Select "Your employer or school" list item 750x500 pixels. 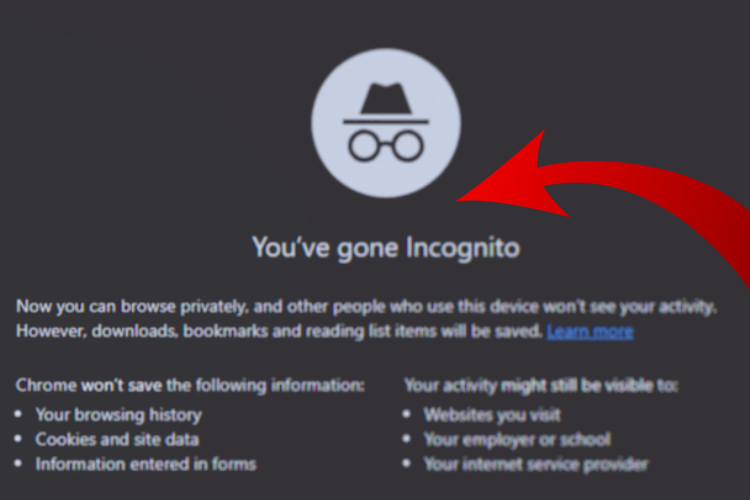pos(516,439)
